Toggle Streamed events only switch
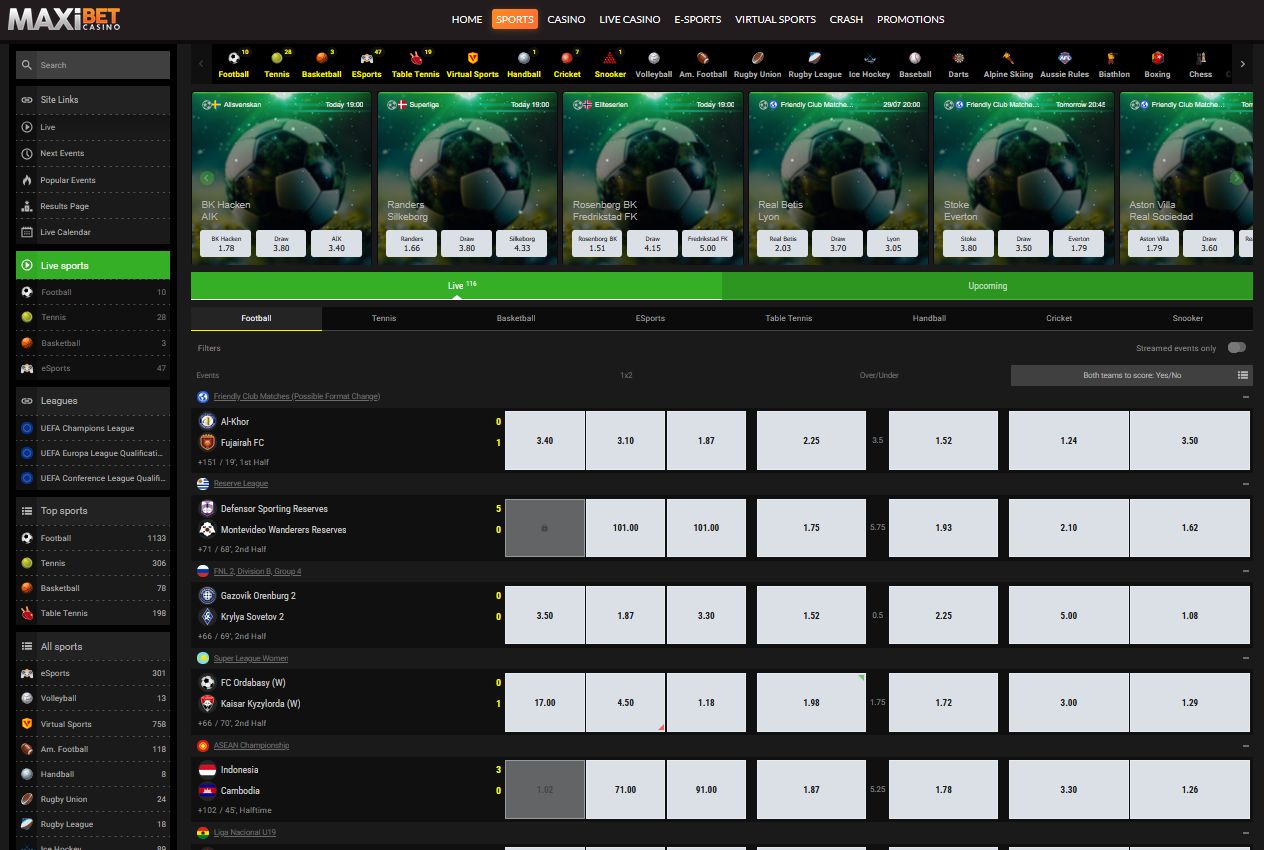Viewport: 1264px width, 850px height. tap(1237, 348)
